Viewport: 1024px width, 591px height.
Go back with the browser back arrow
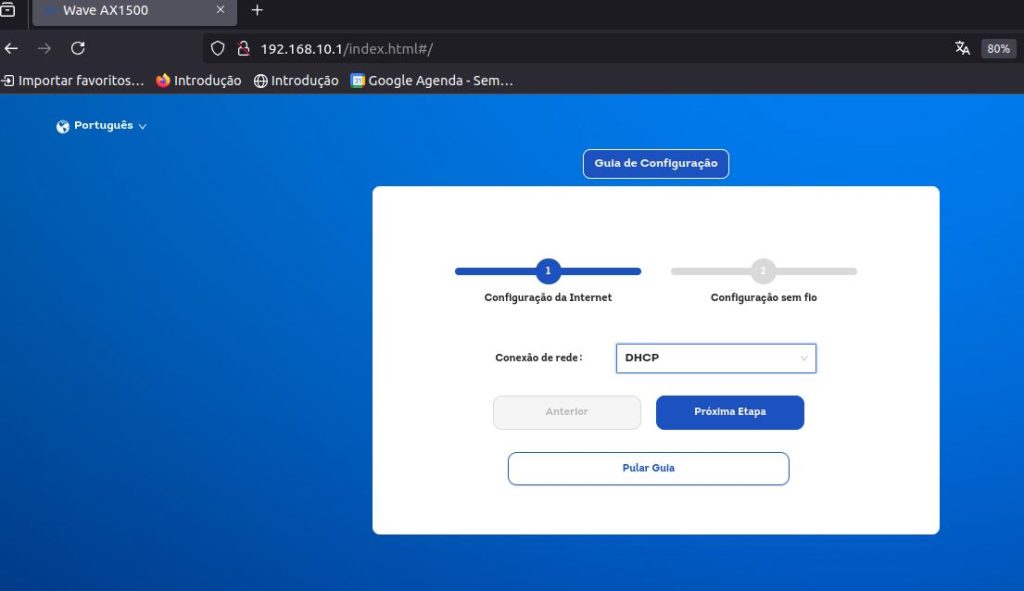click(x=11, y=48)
